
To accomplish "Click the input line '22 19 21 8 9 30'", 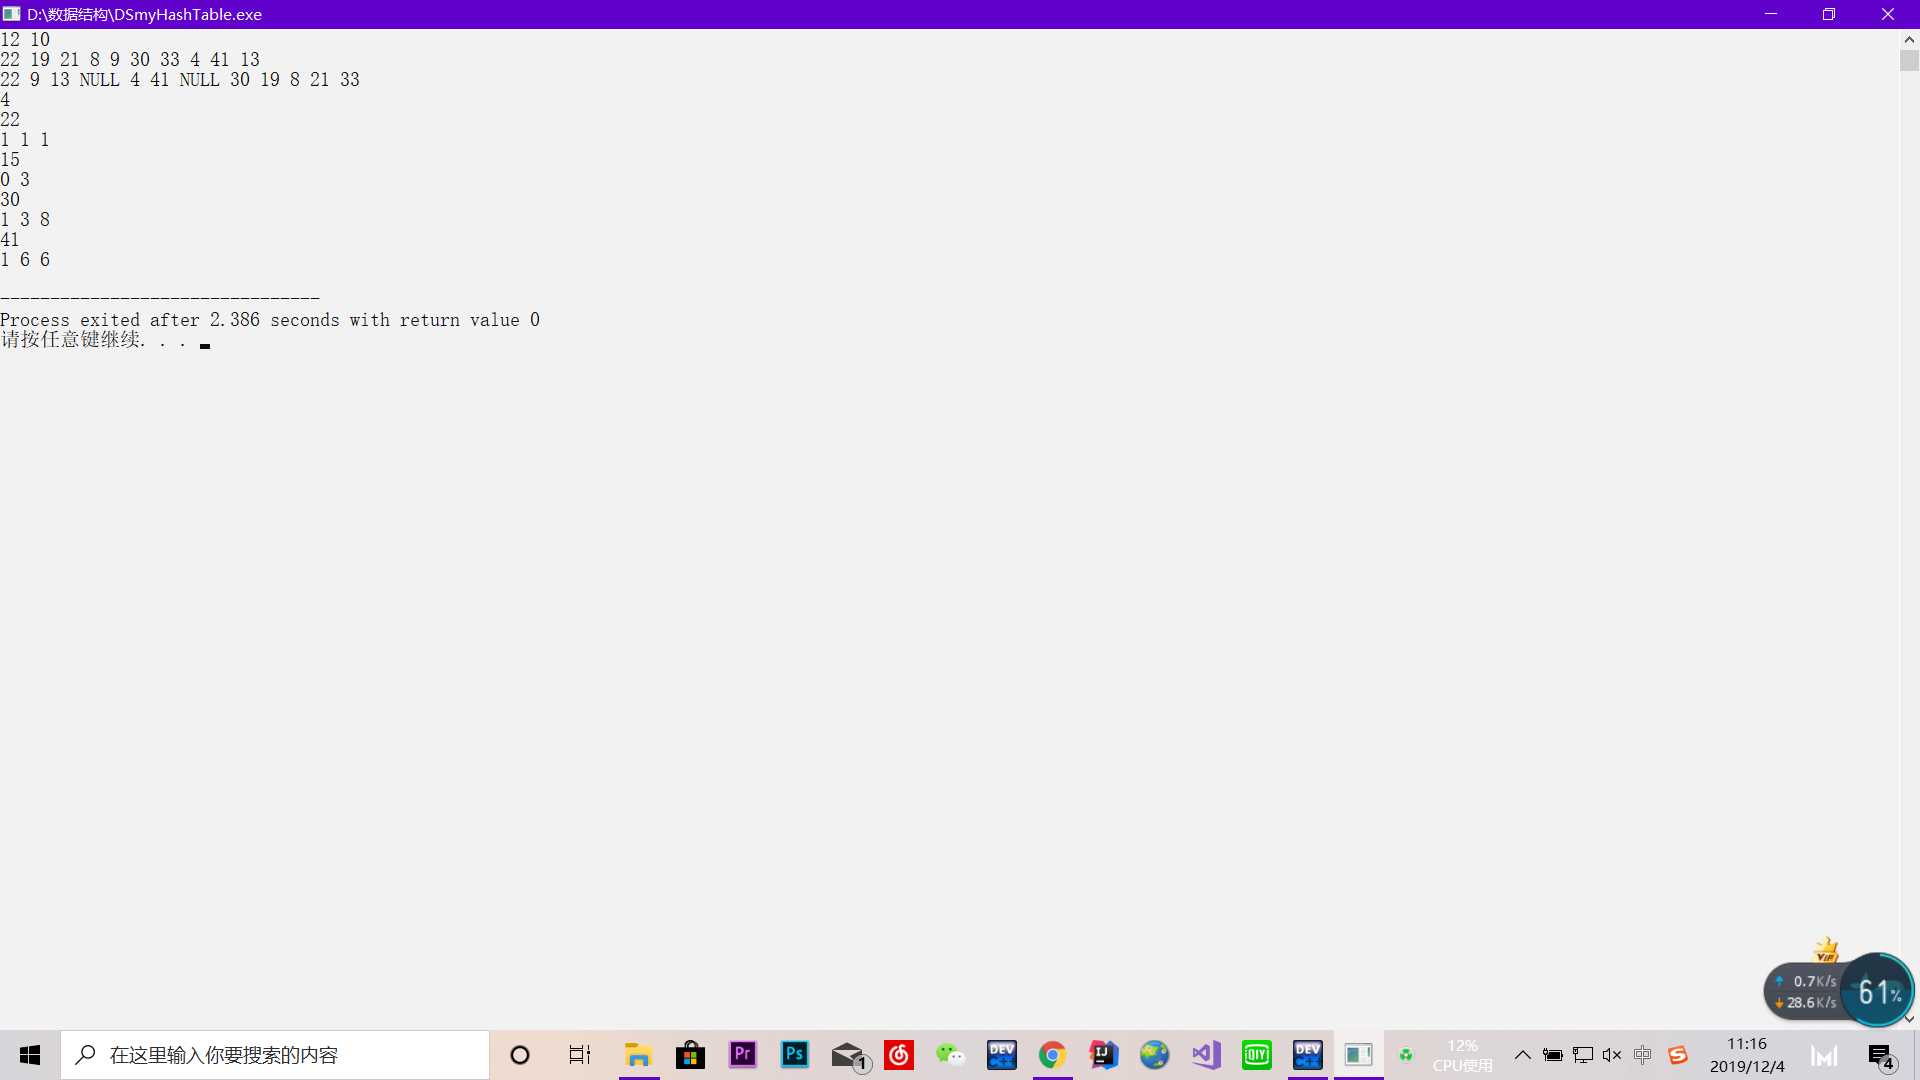I will point(130,60).
